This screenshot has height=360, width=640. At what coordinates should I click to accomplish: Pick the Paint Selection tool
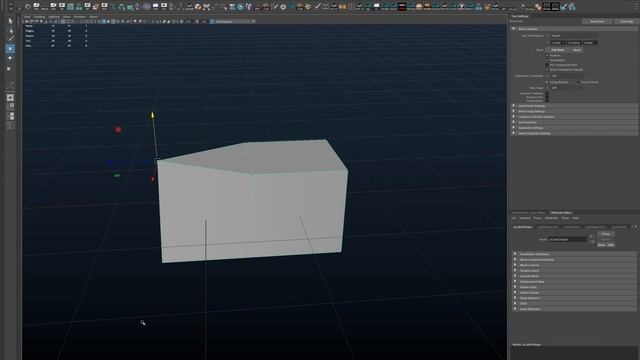tap(11, 39)
